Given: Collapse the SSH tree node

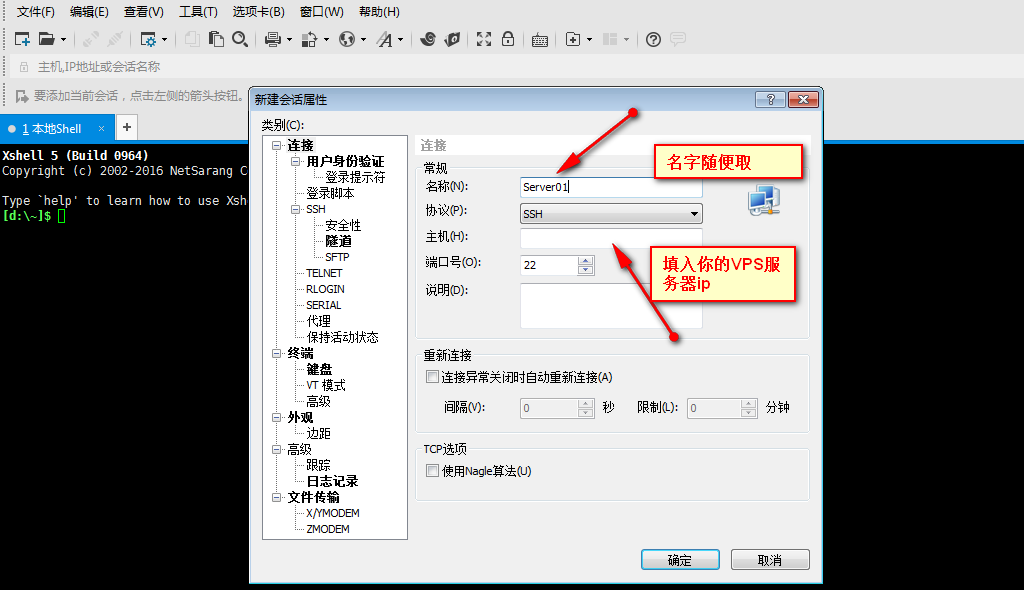Looking at the screenshot, I should click(295, 209).
